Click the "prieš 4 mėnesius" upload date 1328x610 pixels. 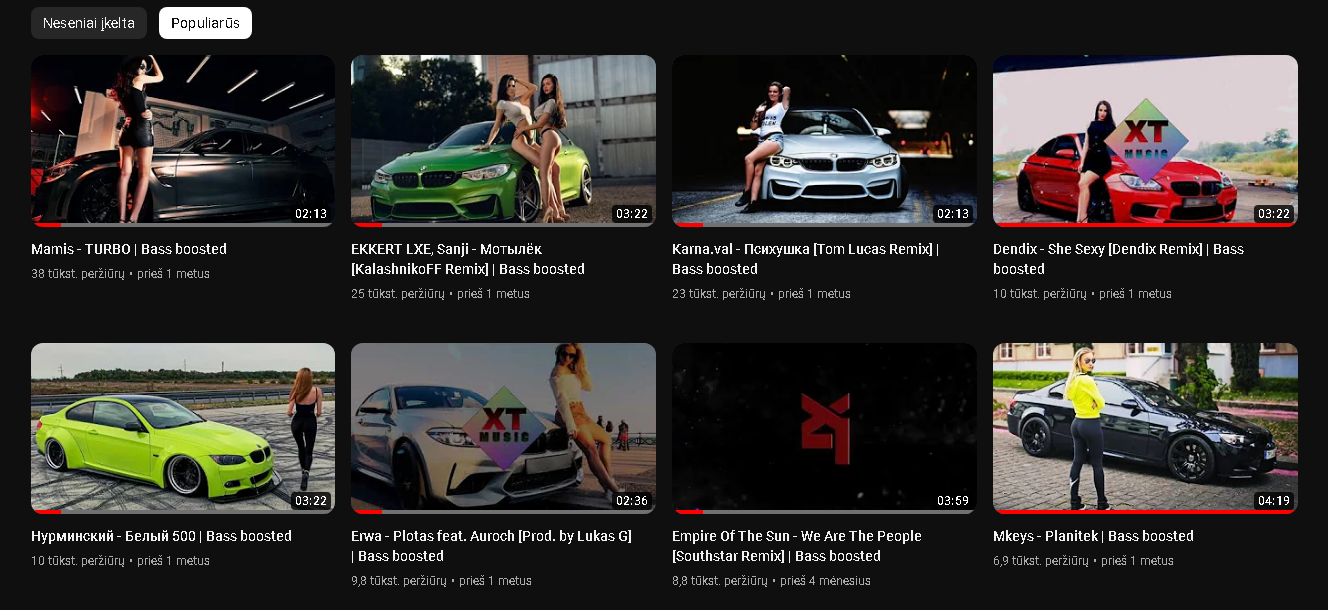(x=825, y=581)
